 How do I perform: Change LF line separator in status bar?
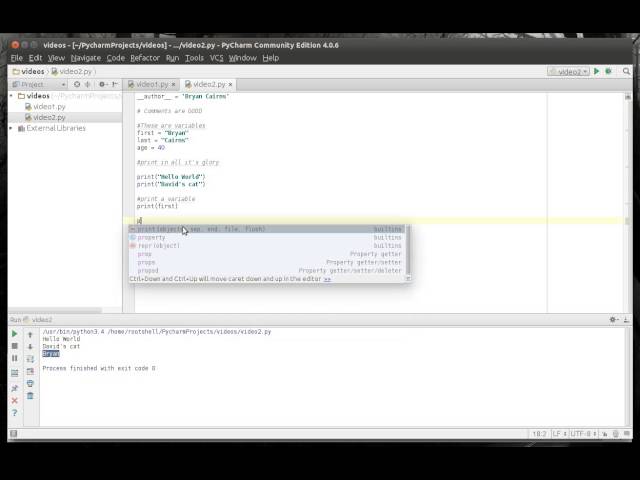(559, 434)
